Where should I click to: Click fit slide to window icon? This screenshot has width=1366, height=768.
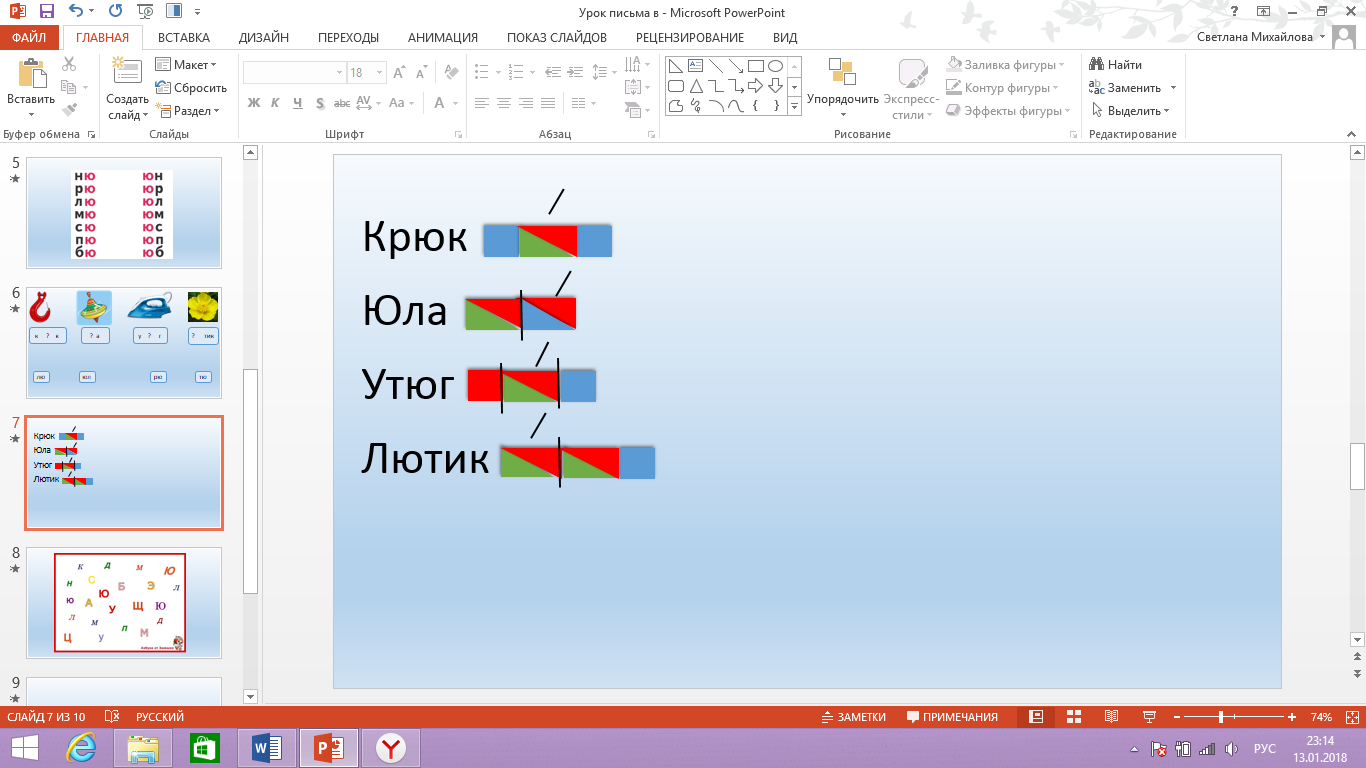(x=1351, y=717)
